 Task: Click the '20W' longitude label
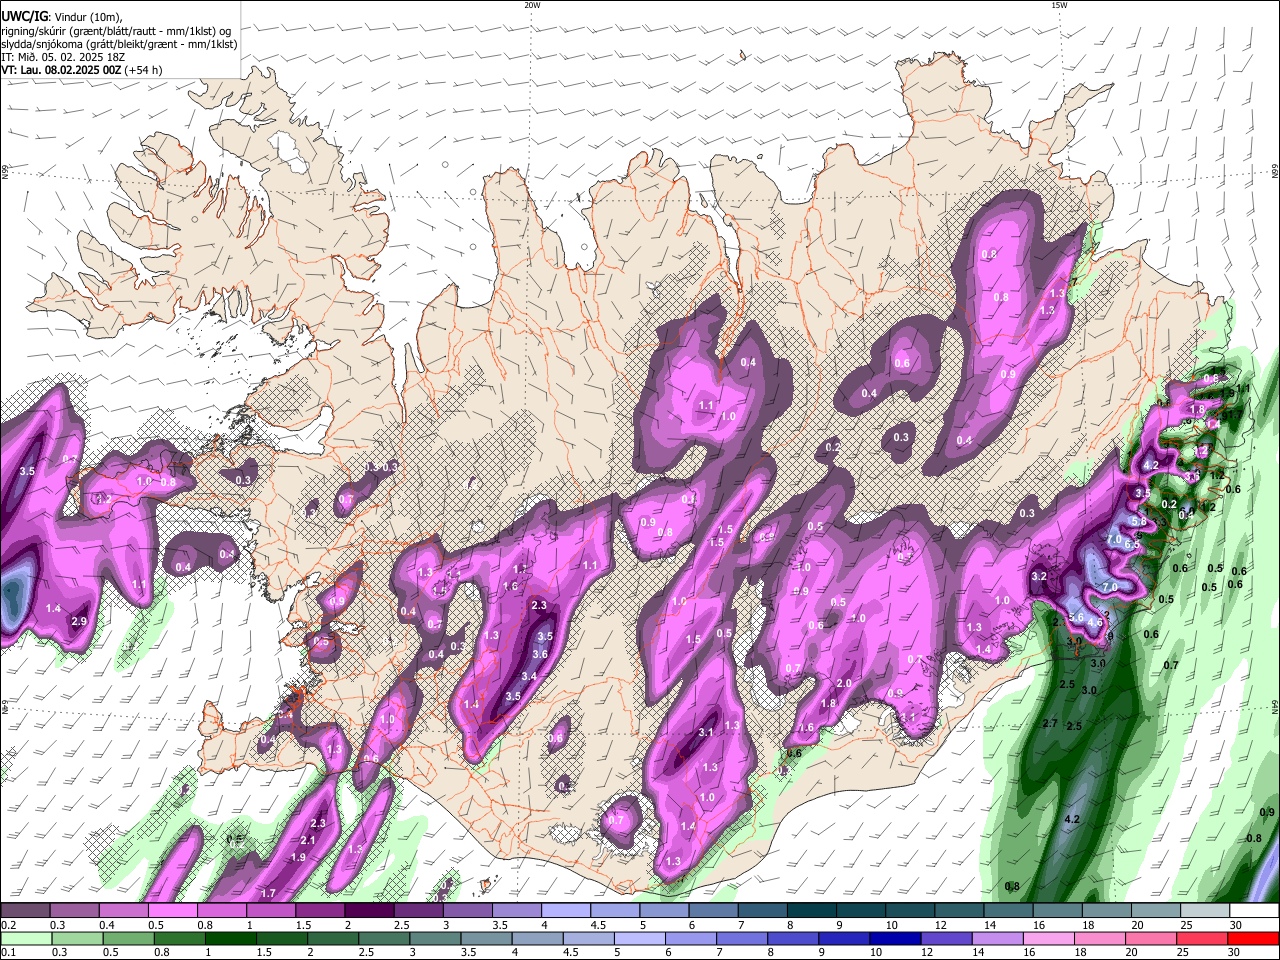tap(532, 5)
